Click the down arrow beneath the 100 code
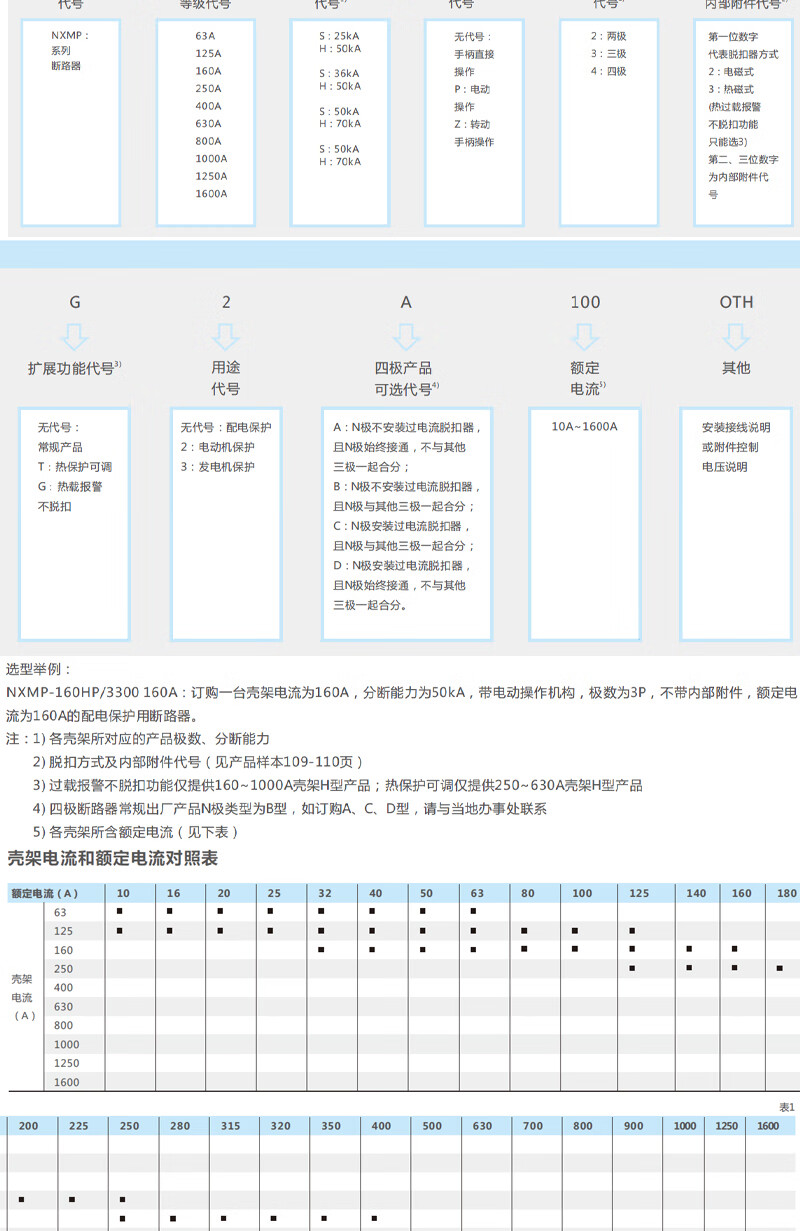The width and height of the screenshot is (800, 1231). tap(585, 334)
